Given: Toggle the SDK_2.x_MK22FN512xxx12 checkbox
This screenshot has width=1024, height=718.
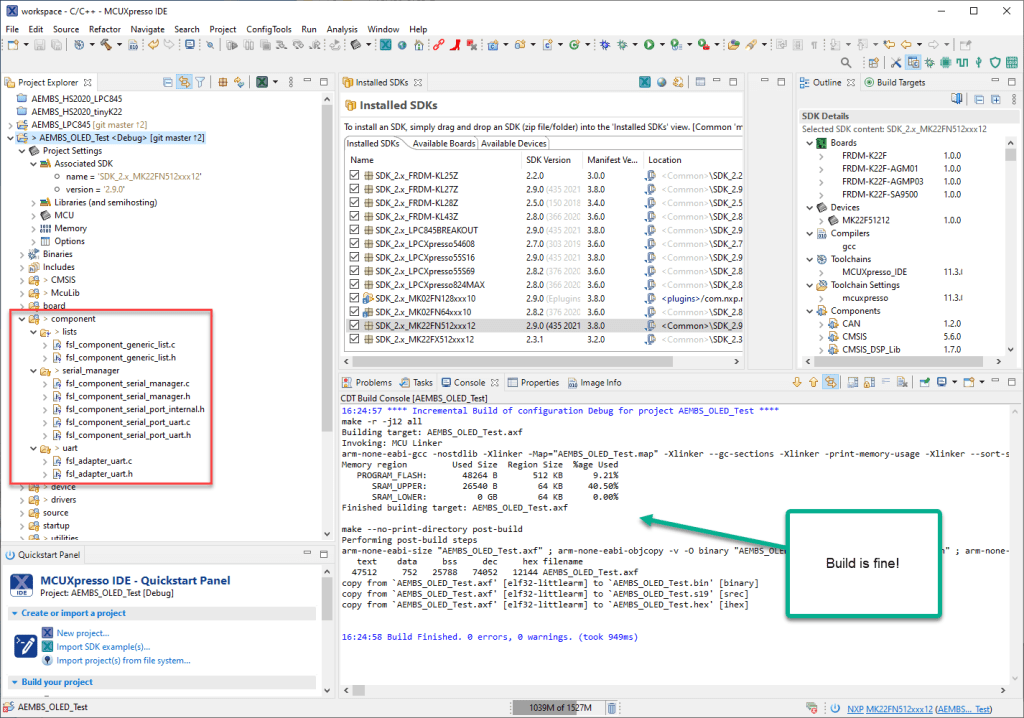Looking at the screenshot, I should pos(354,325).
